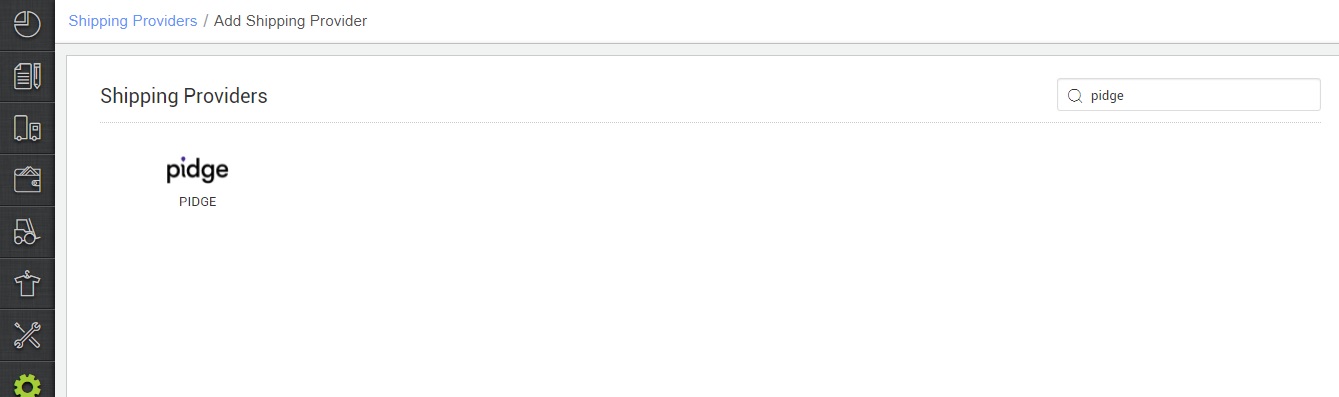The height and width of the screenshot is (397, 1339).
Task: Open the wallet payments icon
Action: [27, 180]
